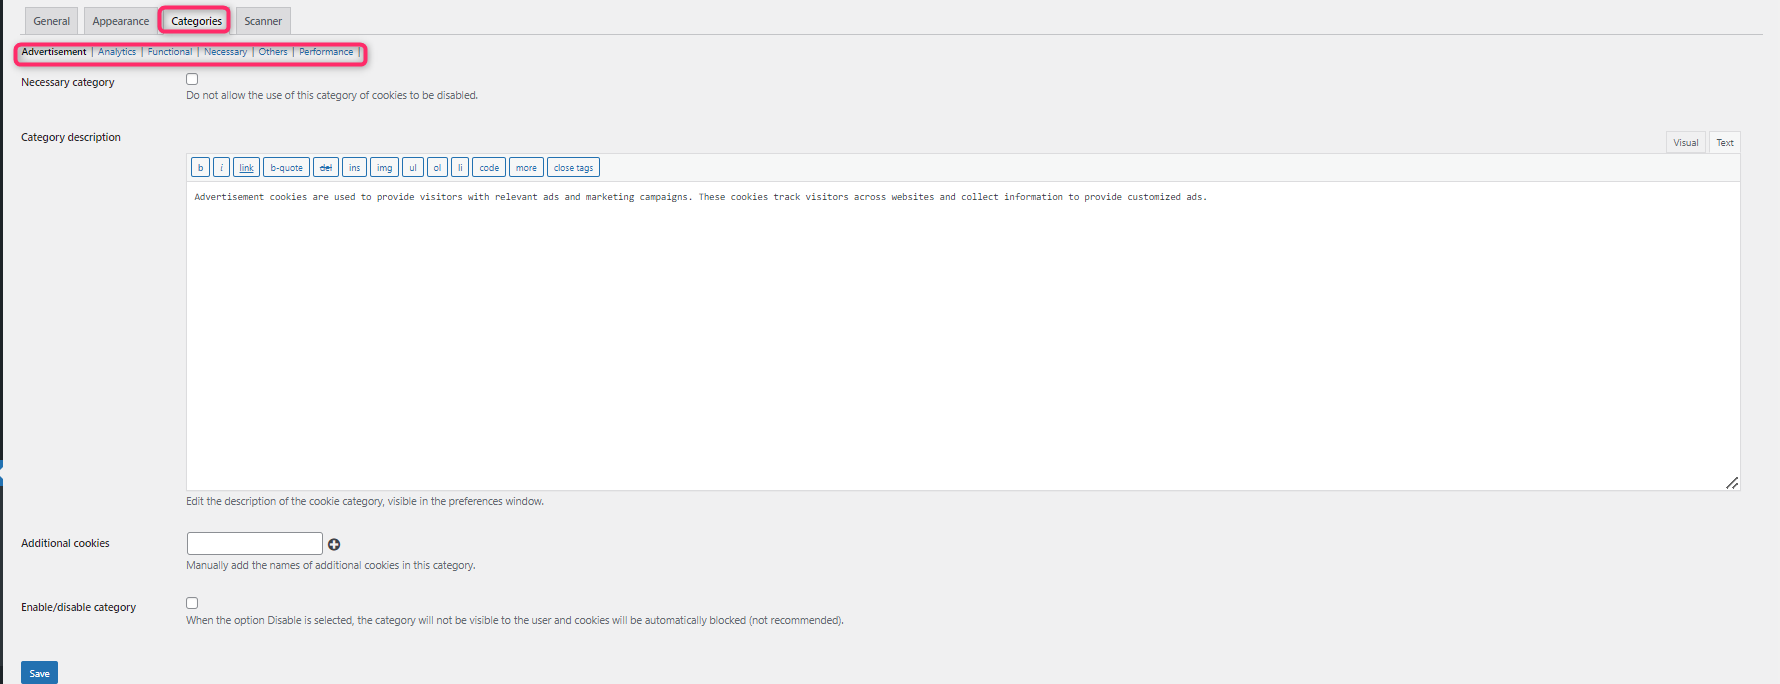Insert a link with the link quicktag

[x=246, y=168]
